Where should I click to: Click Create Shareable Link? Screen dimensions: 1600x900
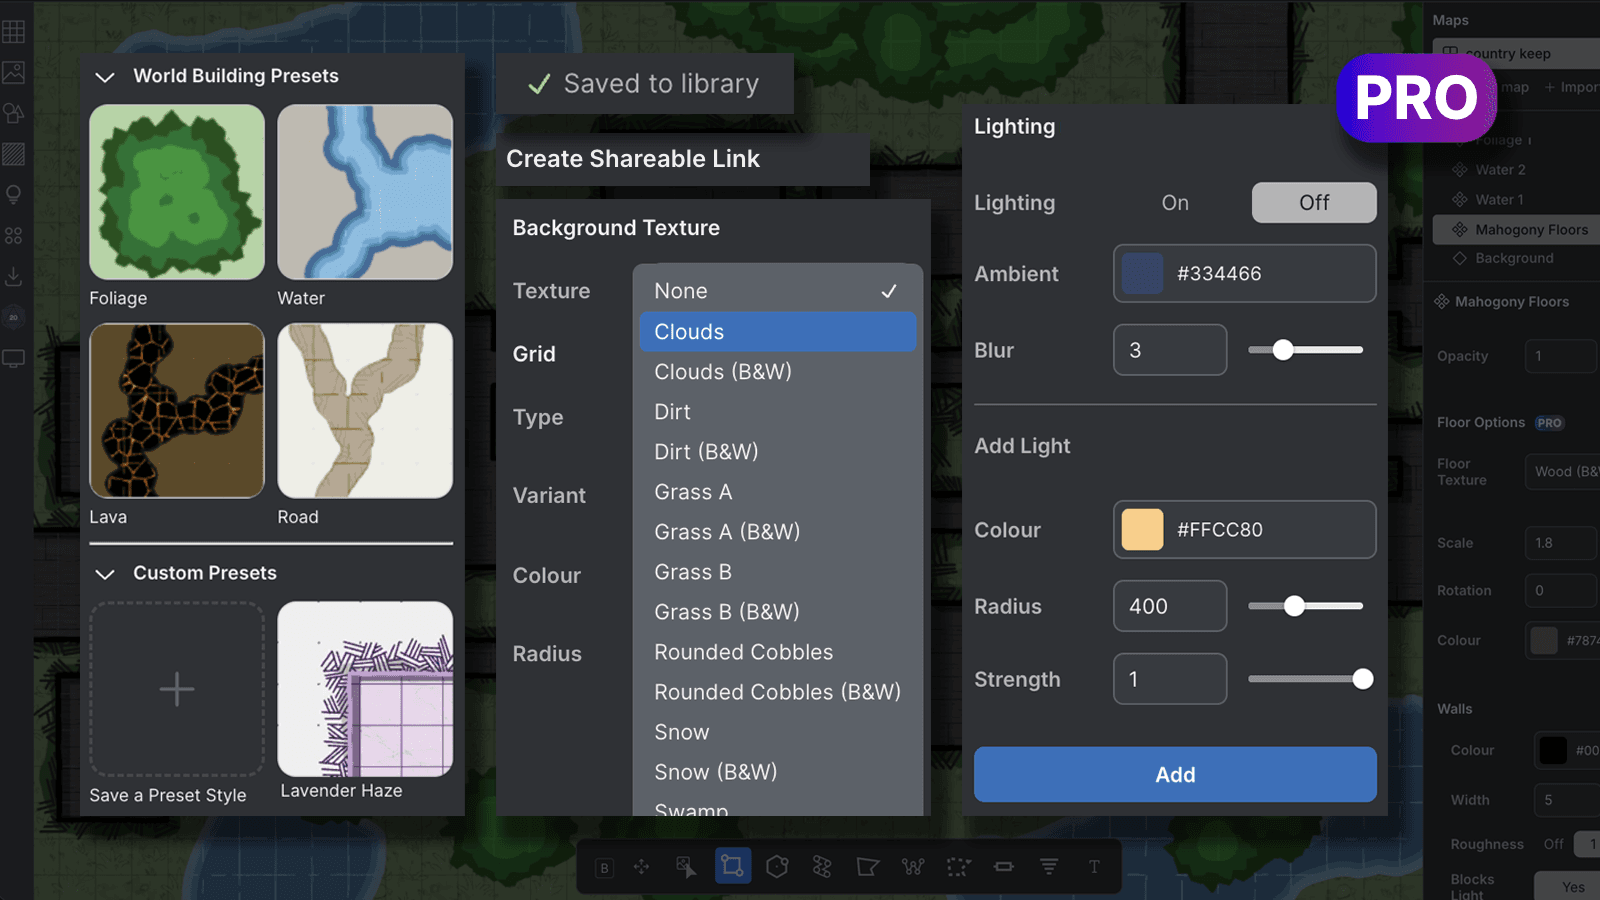click(x=633, y=159)
